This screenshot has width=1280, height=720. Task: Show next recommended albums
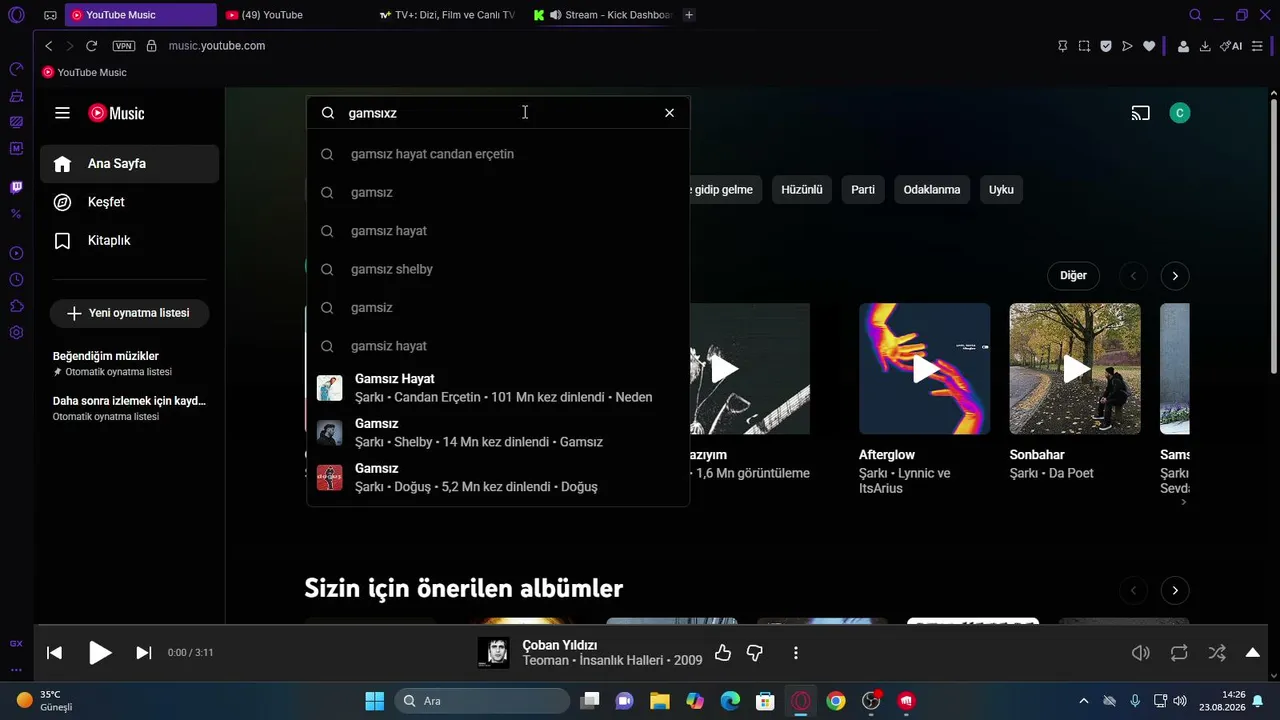coord(1175,590)
